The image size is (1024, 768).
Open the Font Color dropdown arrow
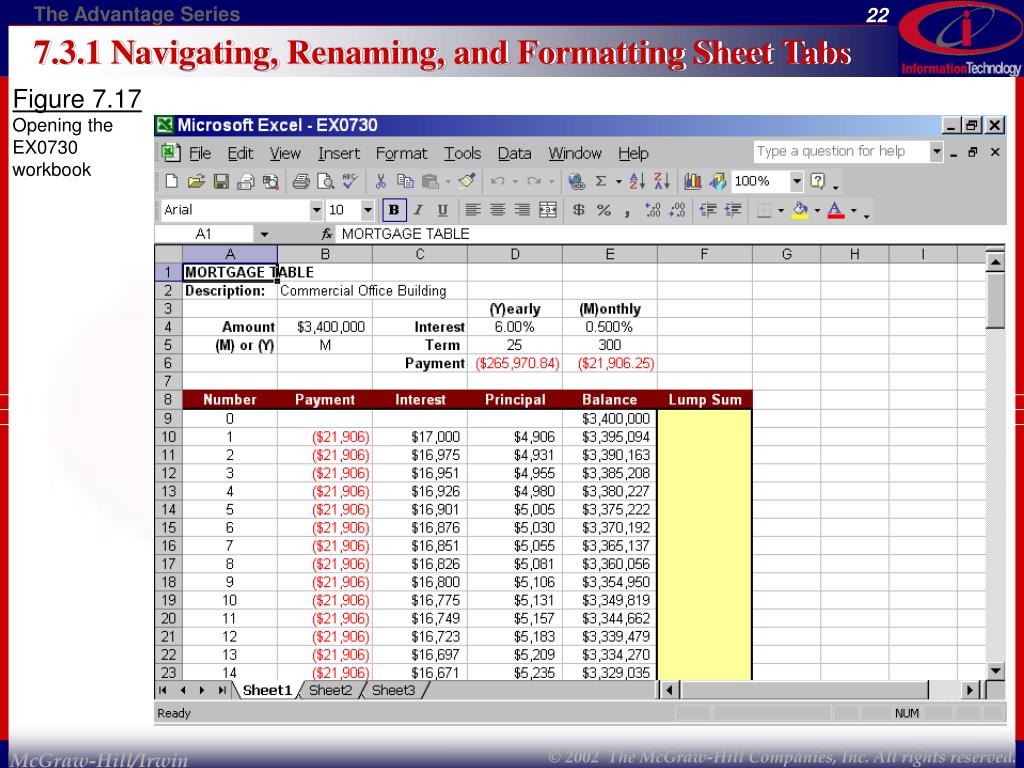point(854,210)
